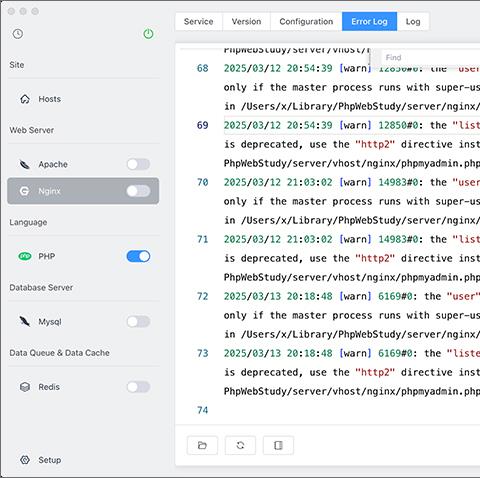480x478 pixels.
Task: Open log folder with folder icon button
Action: click(x=202, y=445)
